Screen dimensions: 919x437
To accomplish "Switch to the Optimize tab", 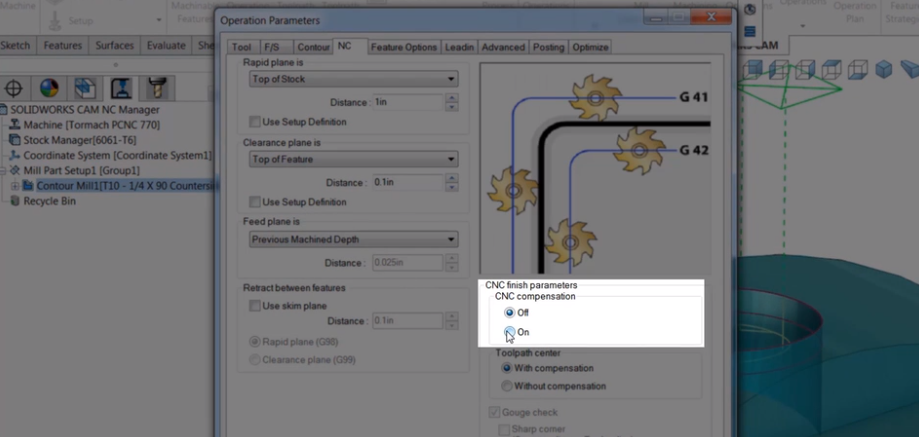I will coord(591,47).
